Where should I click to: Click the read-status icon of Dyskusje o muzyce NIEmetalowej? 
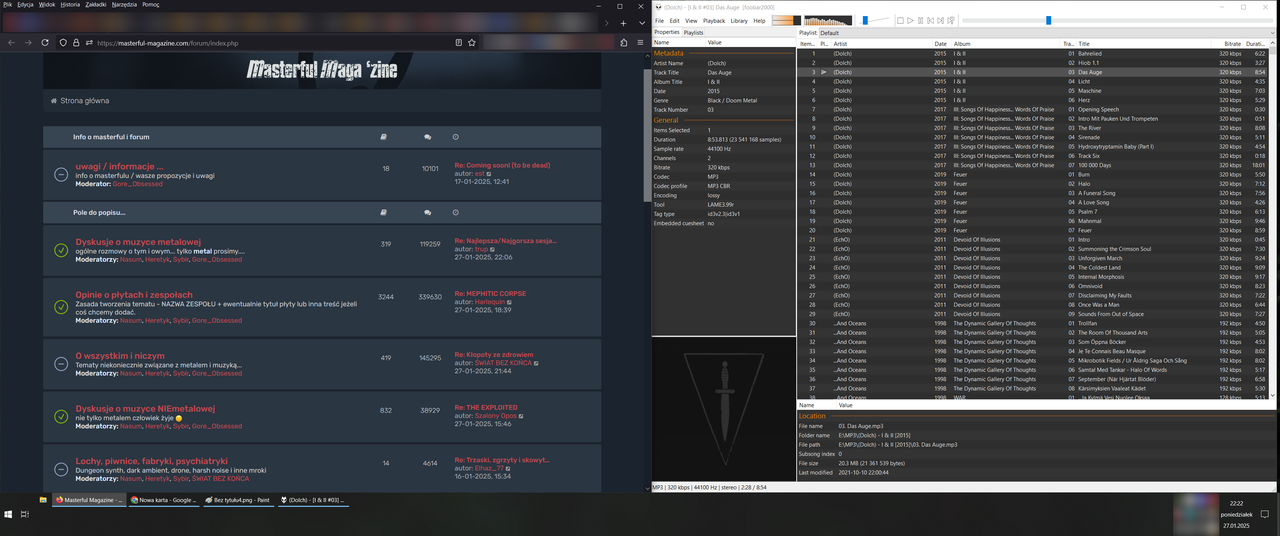pos(61,416)
